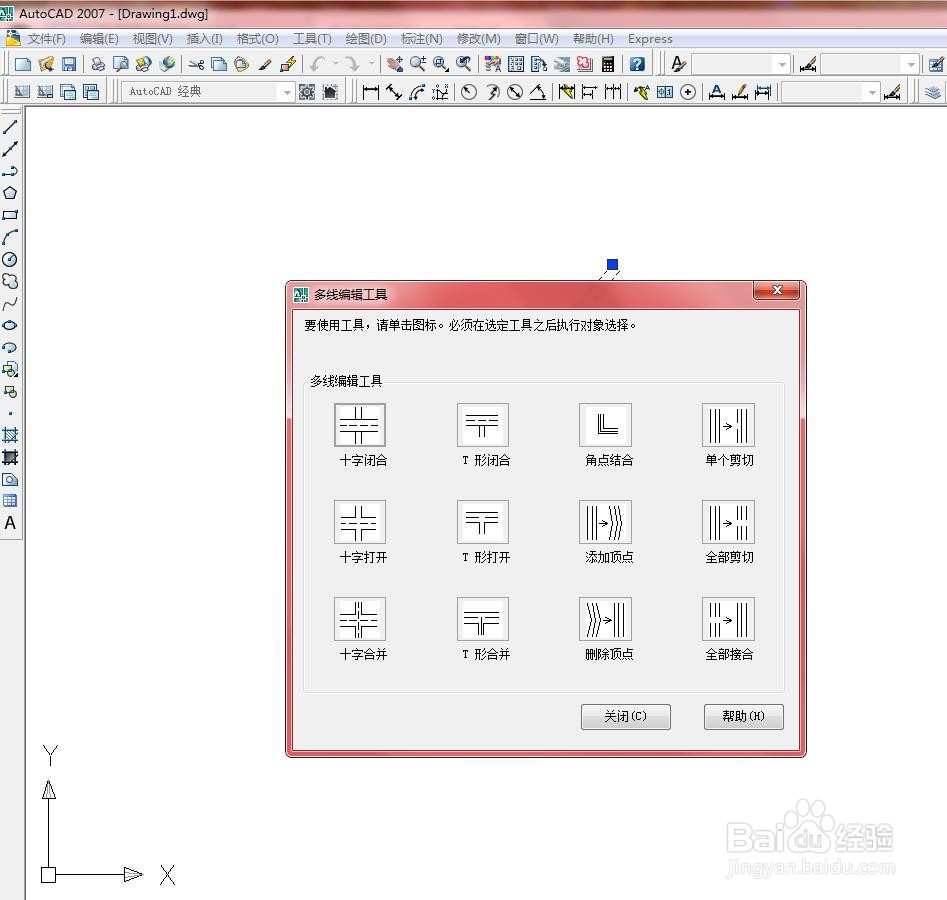Open the 窗口(W) menu
The image size is (947, 900).
coord(536,39)
